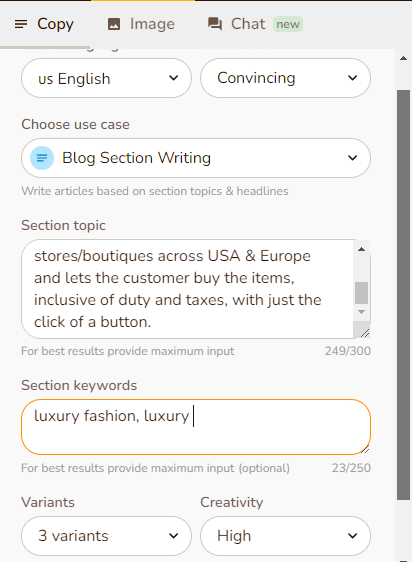
Task: Click the Section topic textarea scrollbar thumb
Action: tap(361, 293)
